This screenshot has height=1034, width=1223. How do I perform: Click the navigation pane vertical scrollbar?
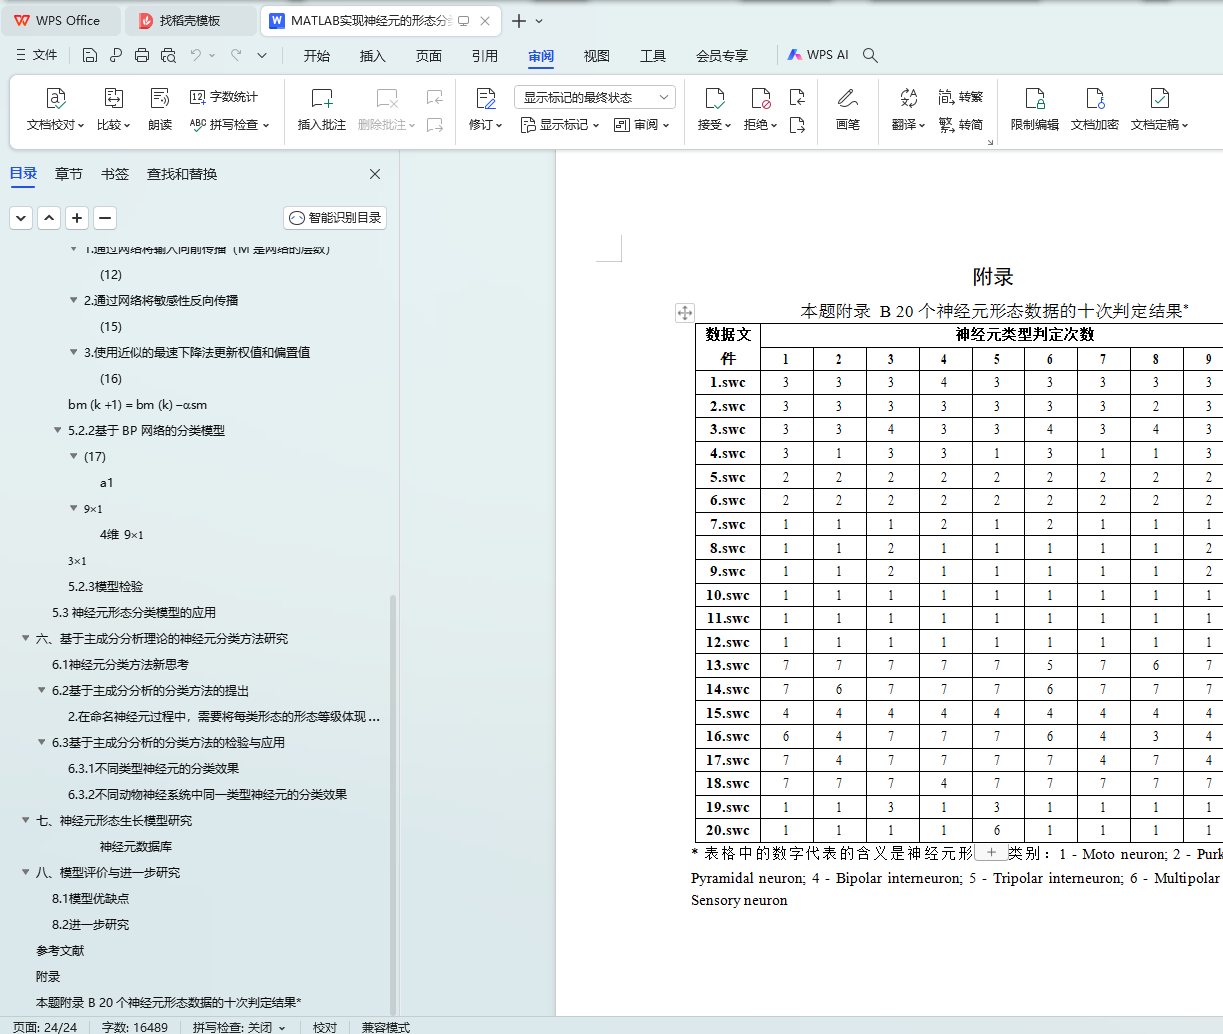393,805
